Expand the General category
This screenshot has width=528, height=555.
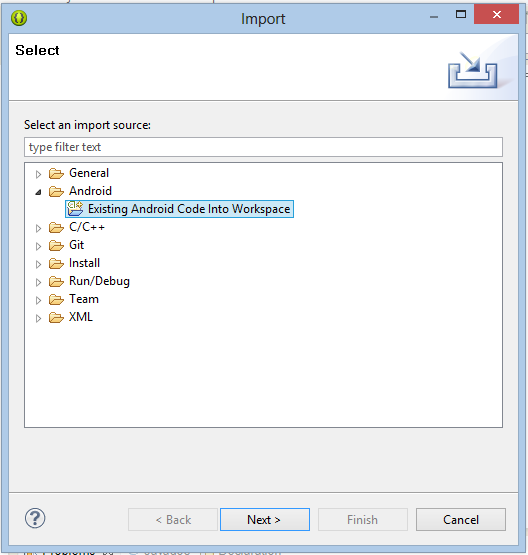pos(38,174)
